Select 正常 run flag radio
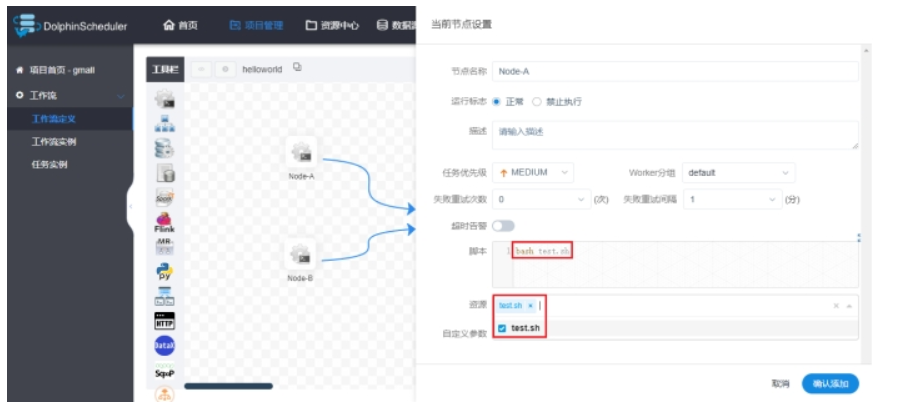This screenshot has width=897, height=410. click(496, 102)
